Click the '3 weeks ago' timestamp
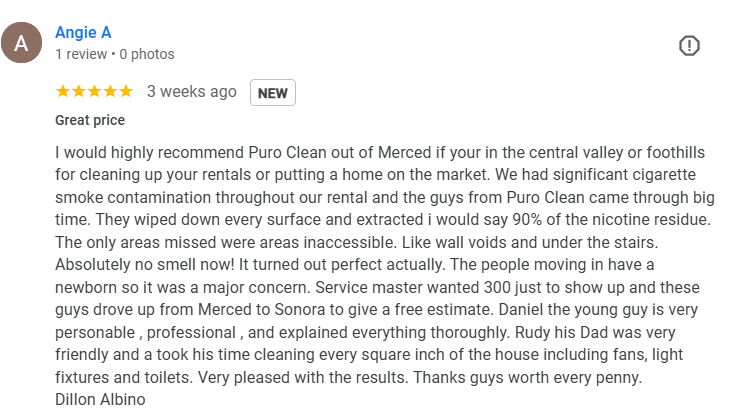 [192, 92]
